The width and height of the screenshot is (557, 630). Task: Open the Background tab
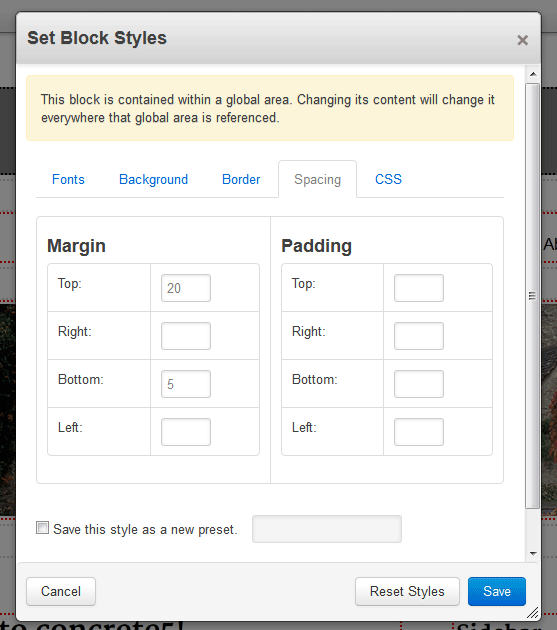click(154, 179)
